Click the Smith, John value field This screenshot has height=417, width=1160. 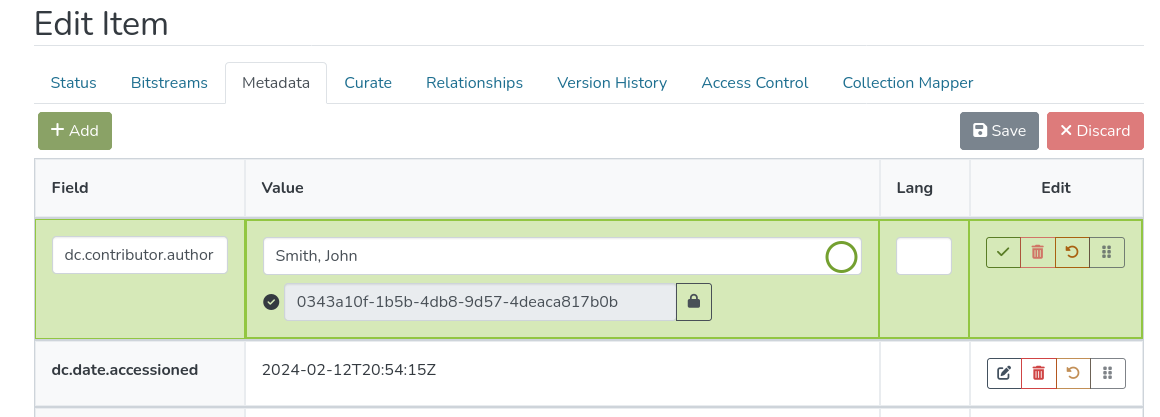[x=540, y=256]
